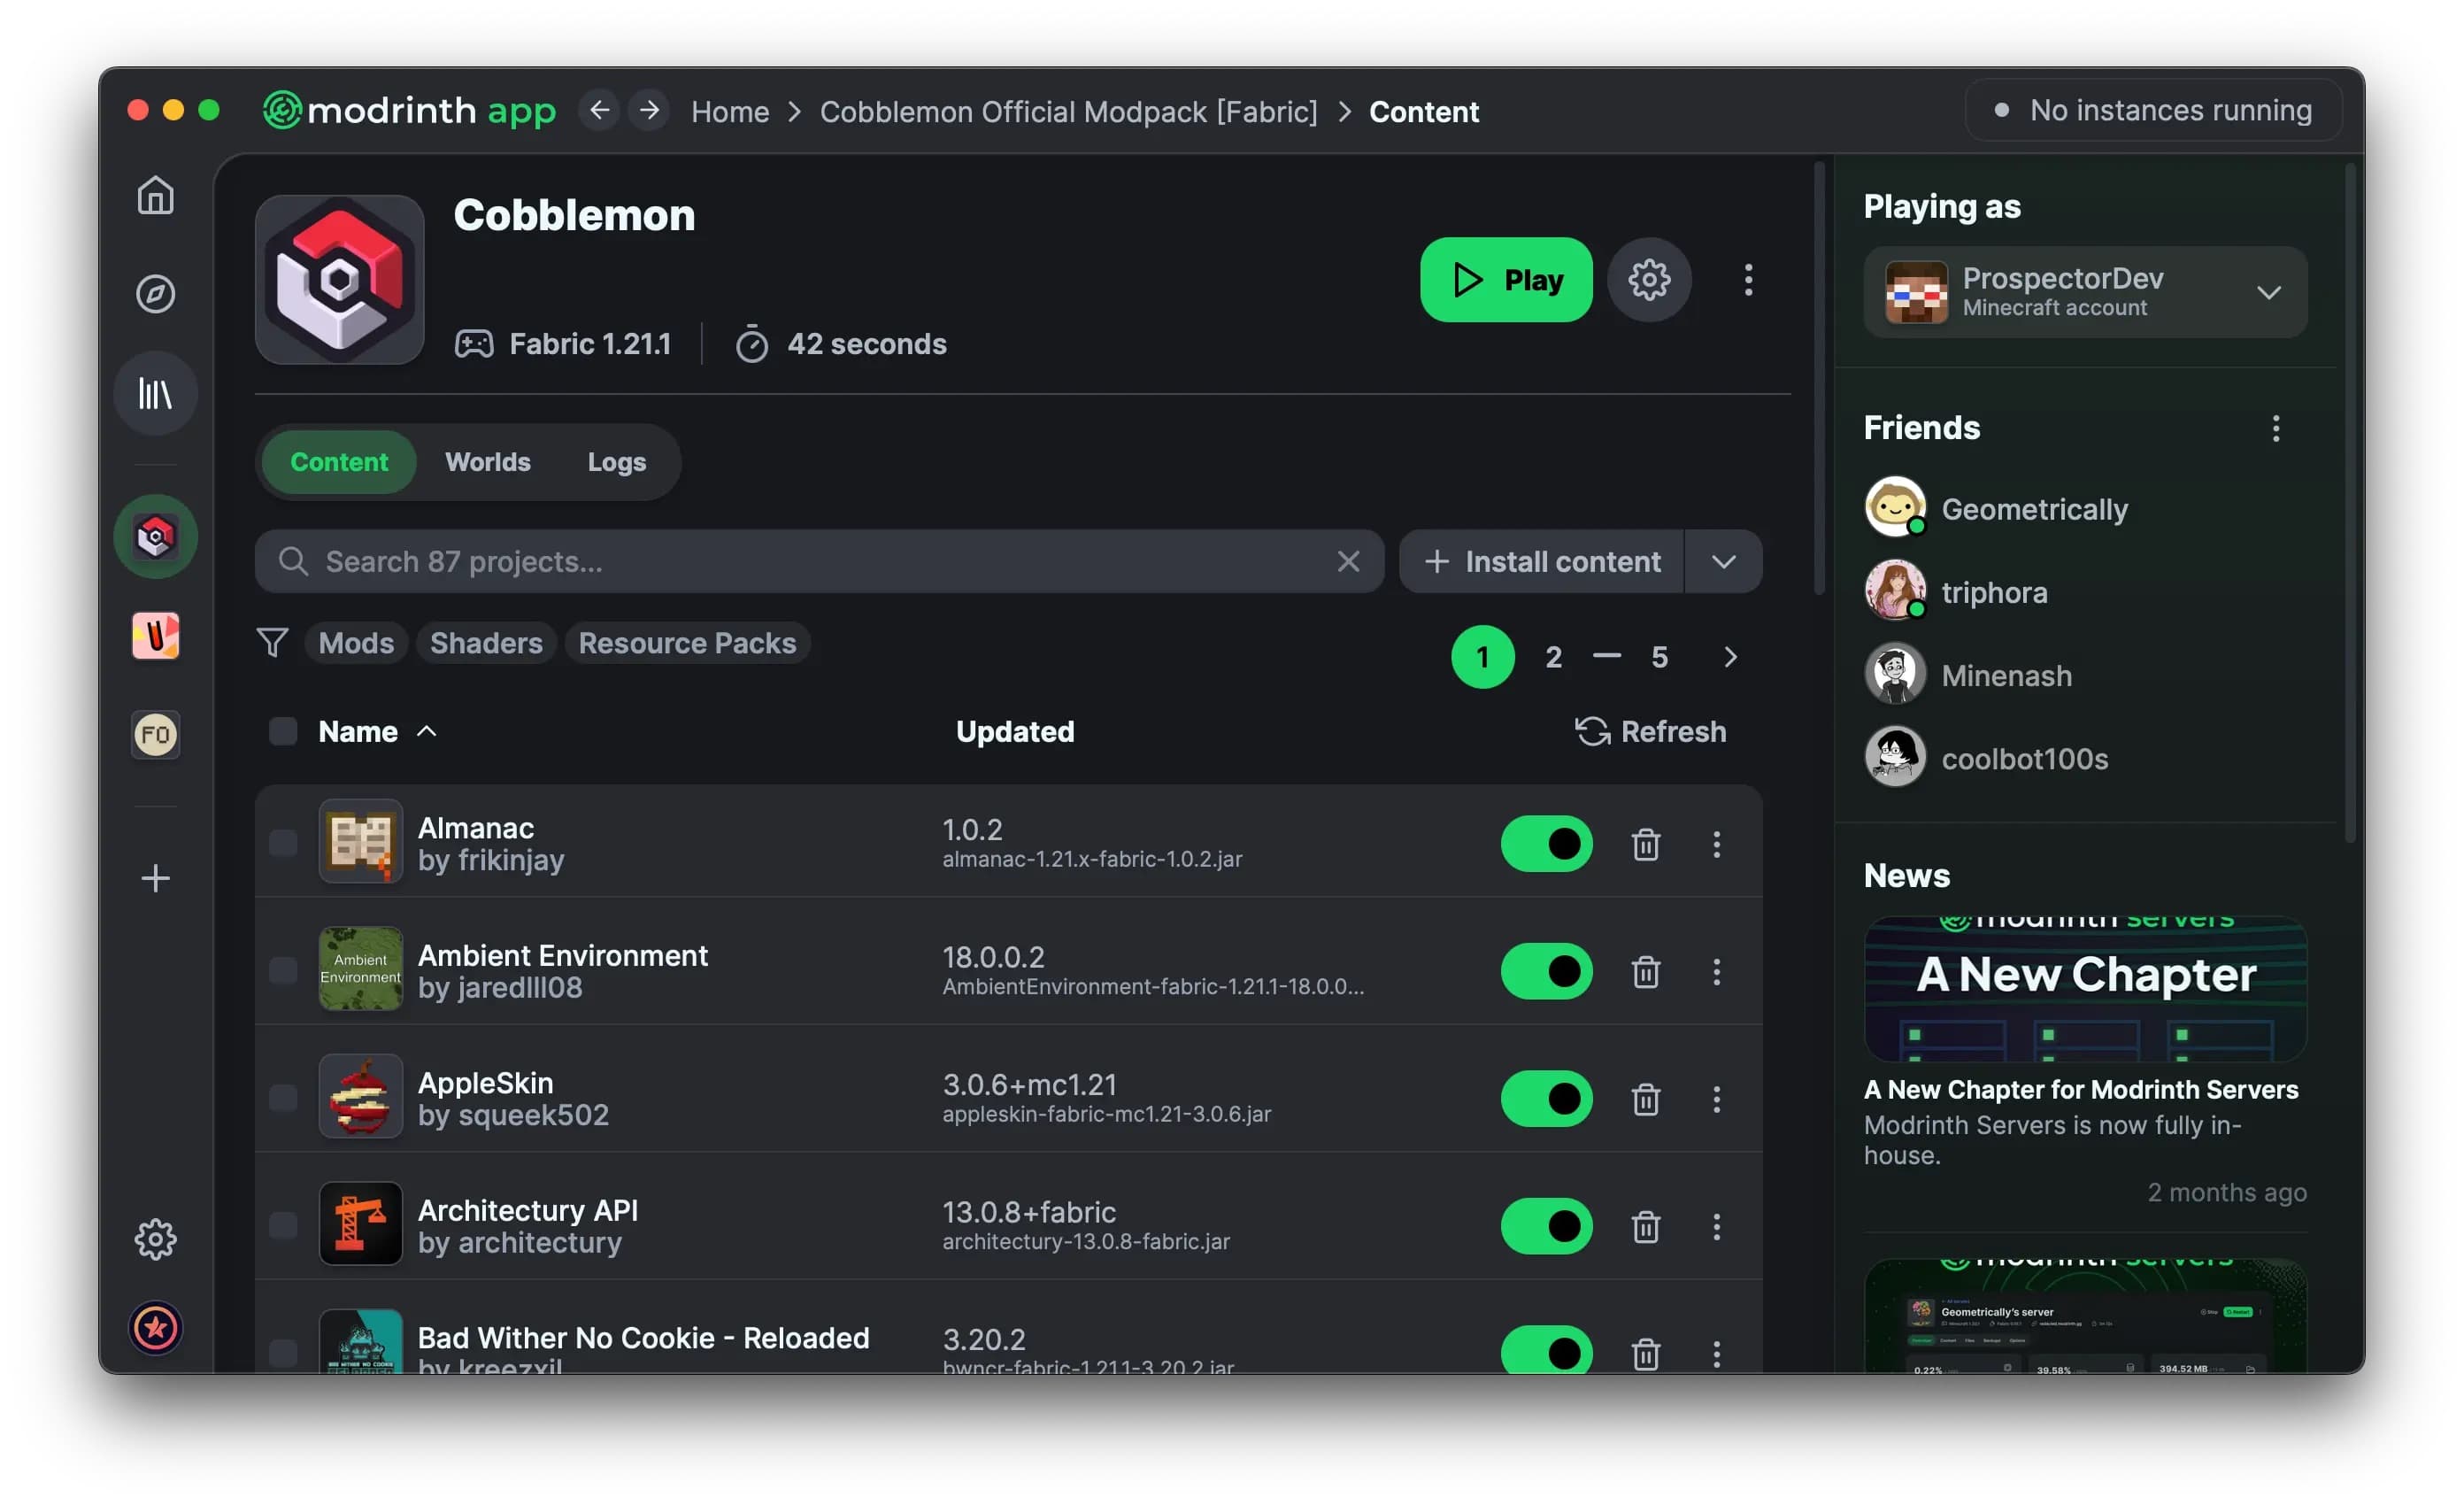
Task: Open the Discover compass icon
Action: pos(155,294)
